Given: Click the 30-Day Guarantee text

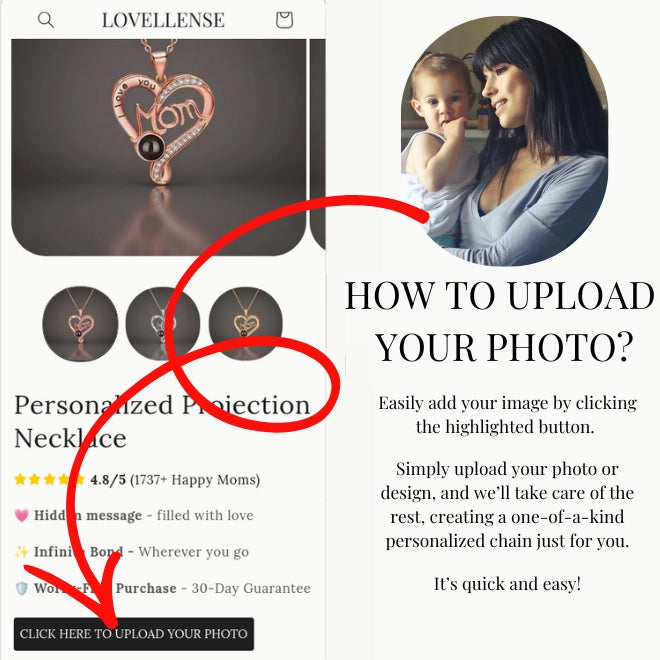Looking at the screenshot, I should point(251,588).
